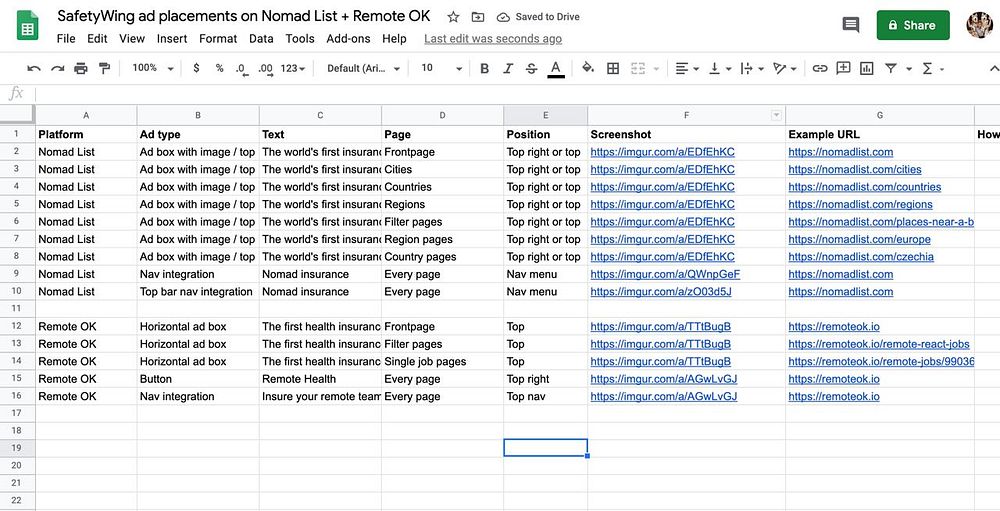Click the undo icon
Screen dimensions: 1000x511
tap(33, 68)
